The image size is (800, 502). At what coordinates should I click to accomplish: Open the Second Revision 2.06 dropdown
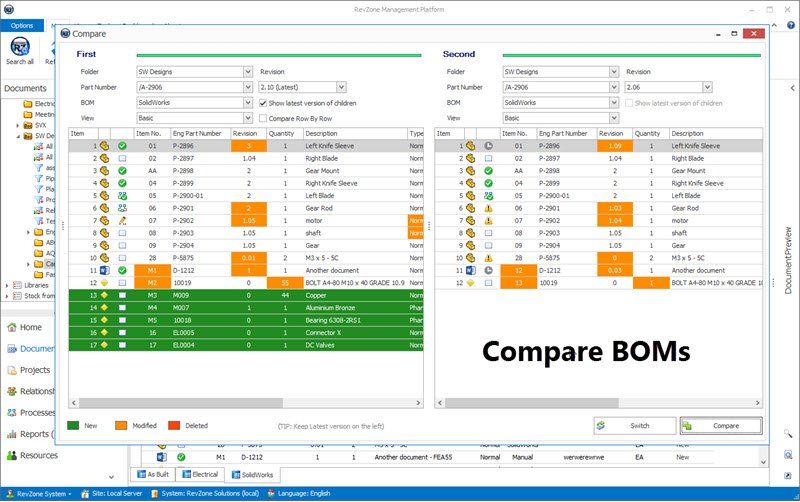707,87
